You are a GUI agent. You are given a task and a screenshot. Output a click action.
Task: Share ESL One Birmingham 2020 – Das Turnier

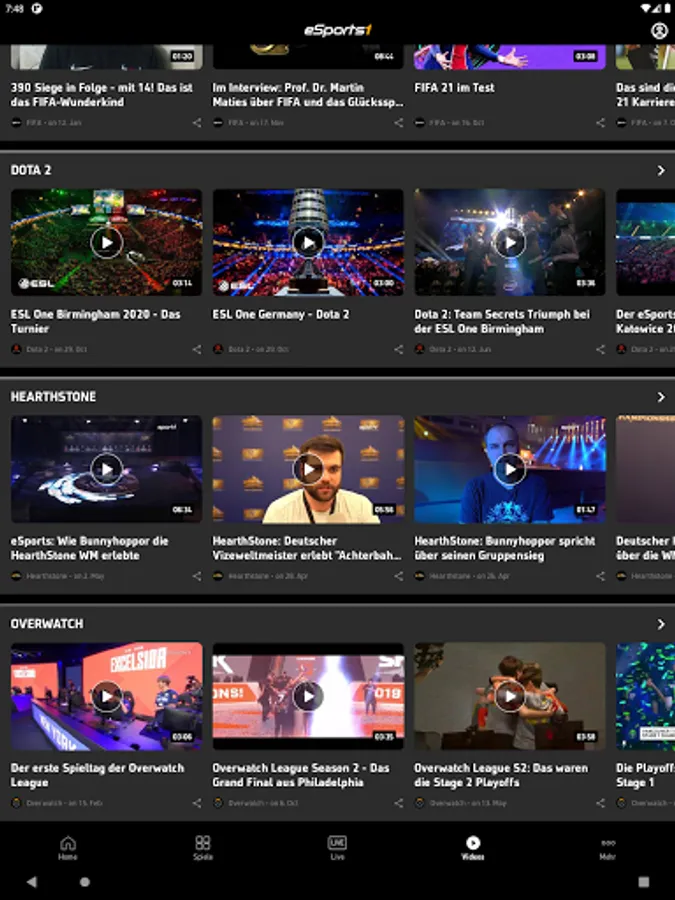coord(197,349)
